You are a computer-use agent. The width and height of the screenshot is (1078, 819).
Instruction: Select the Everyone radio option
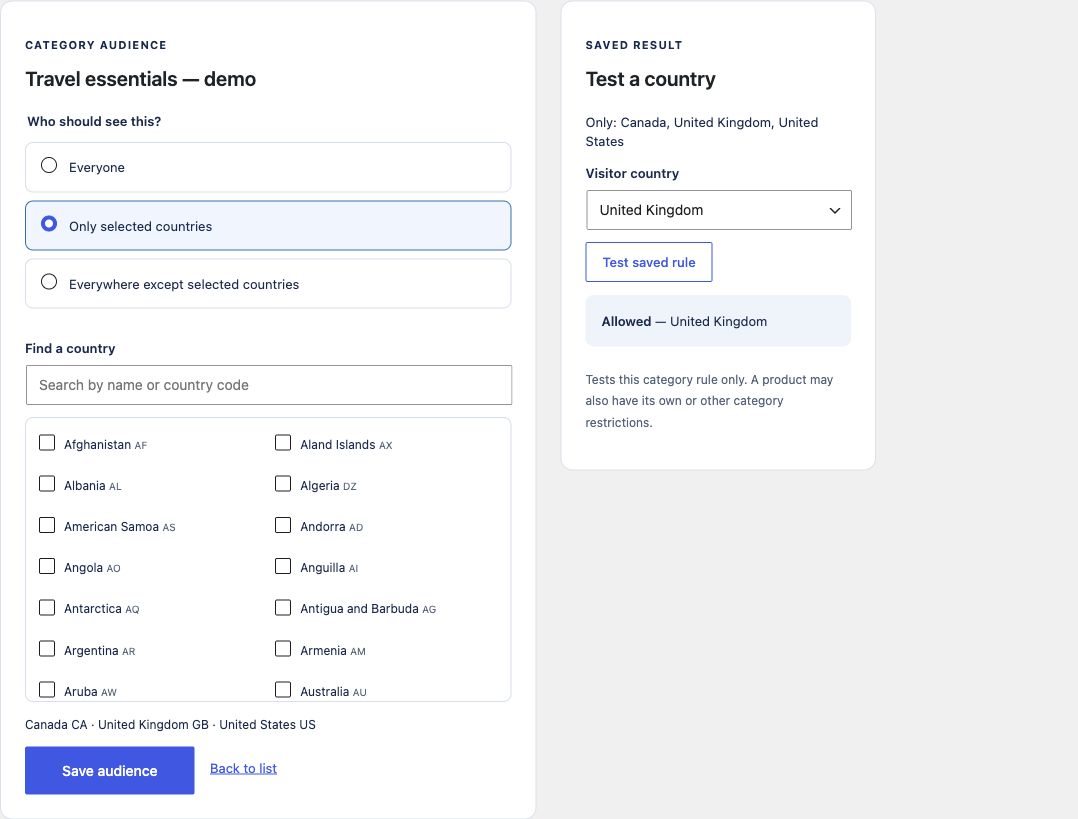click(49, 166)
